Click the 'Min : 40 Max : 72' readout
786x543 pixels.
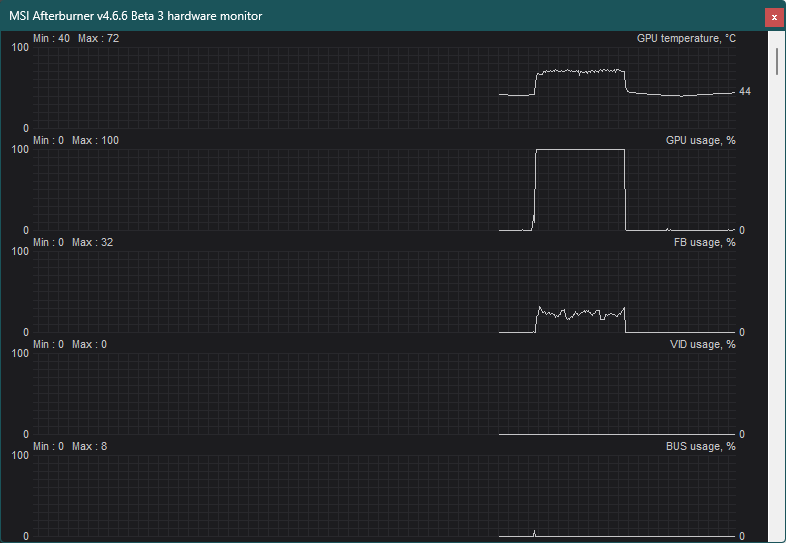pyautogui.click(x=76, y=39)
